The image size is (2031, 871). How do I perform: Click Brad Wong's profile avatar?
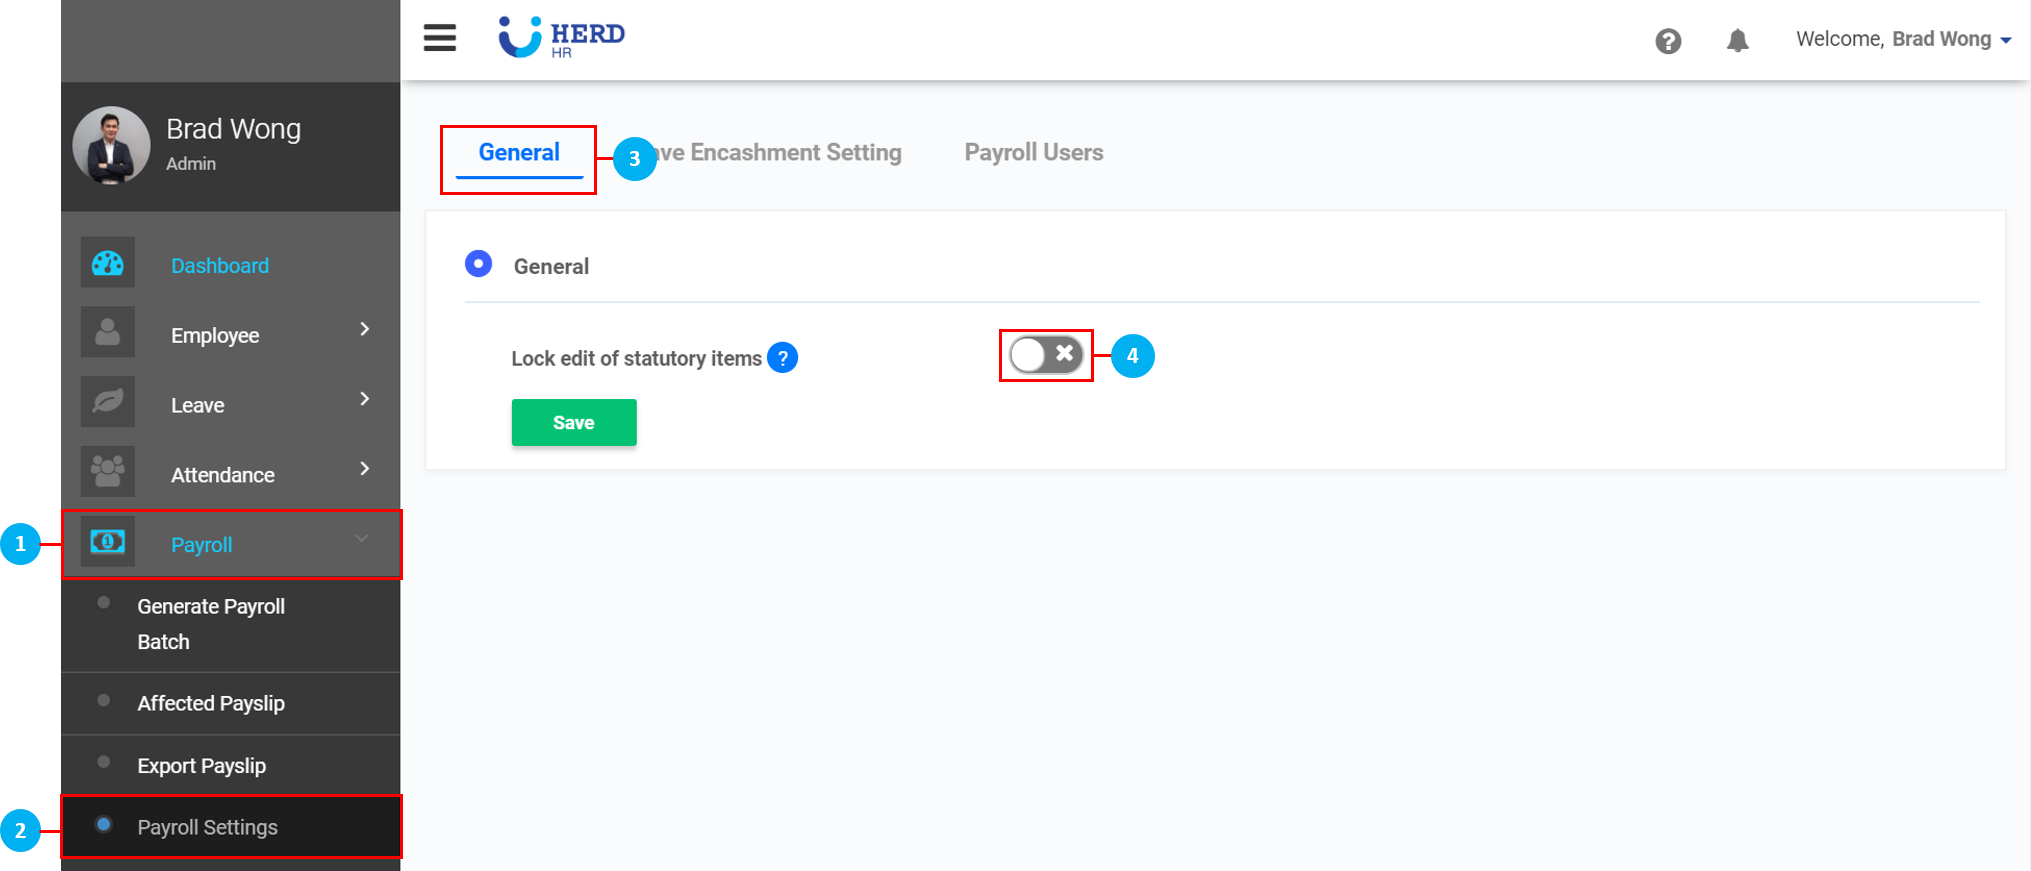111,146
